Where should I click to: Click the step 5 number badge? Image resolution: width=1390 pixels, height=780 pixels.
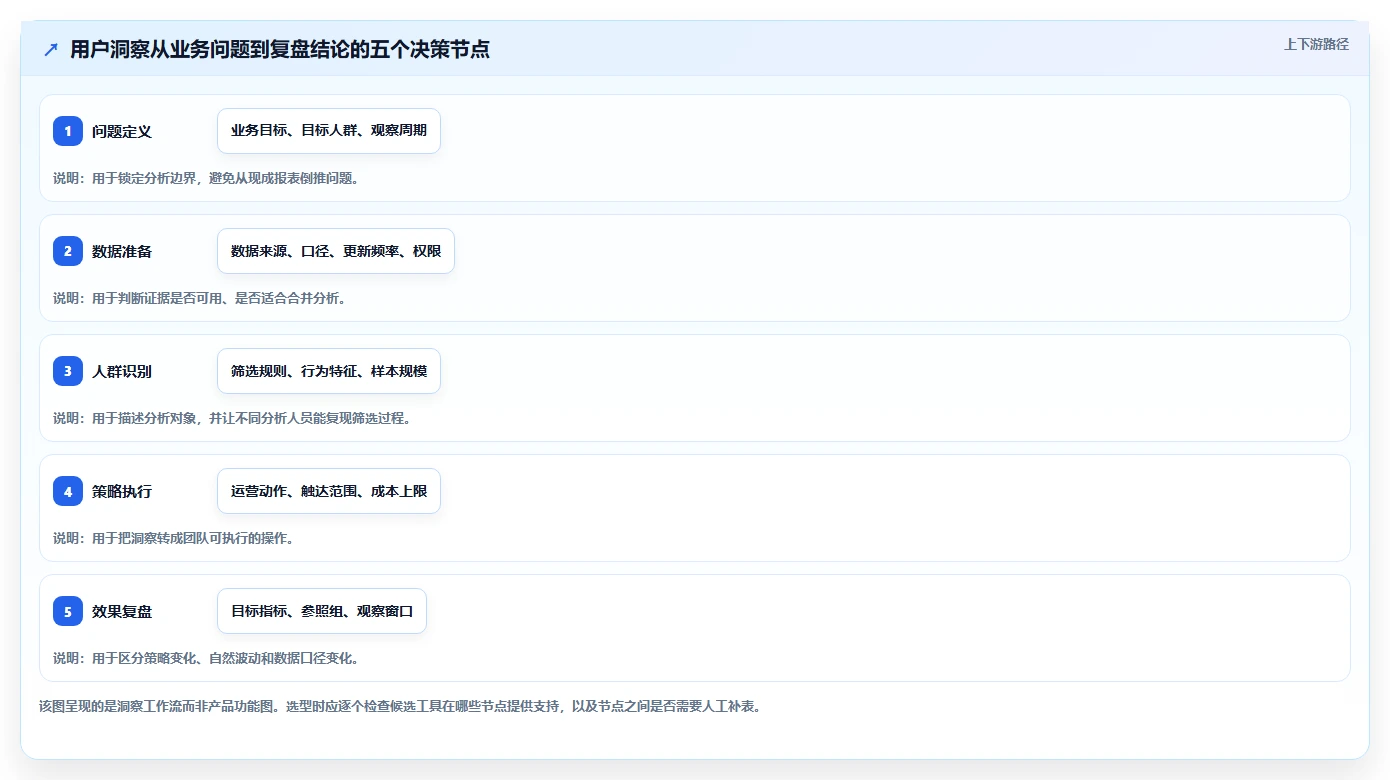[68, 611]
